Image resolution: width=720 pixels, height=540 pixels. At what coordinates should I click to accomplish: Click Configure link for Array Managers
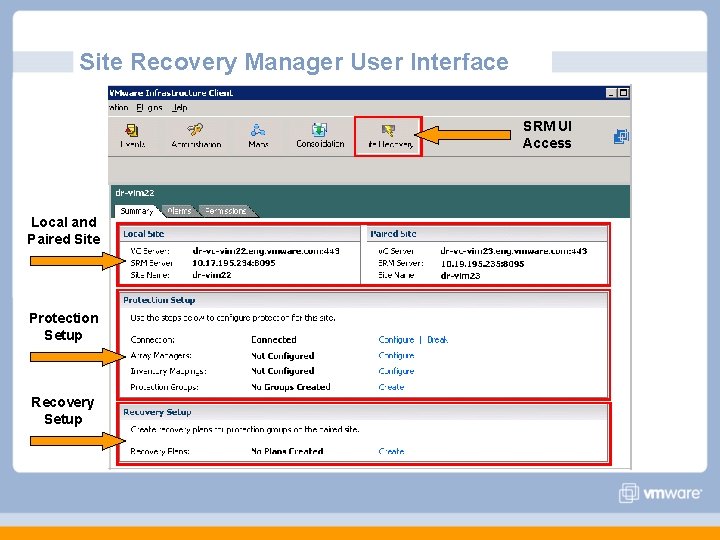tap(396, 355)
